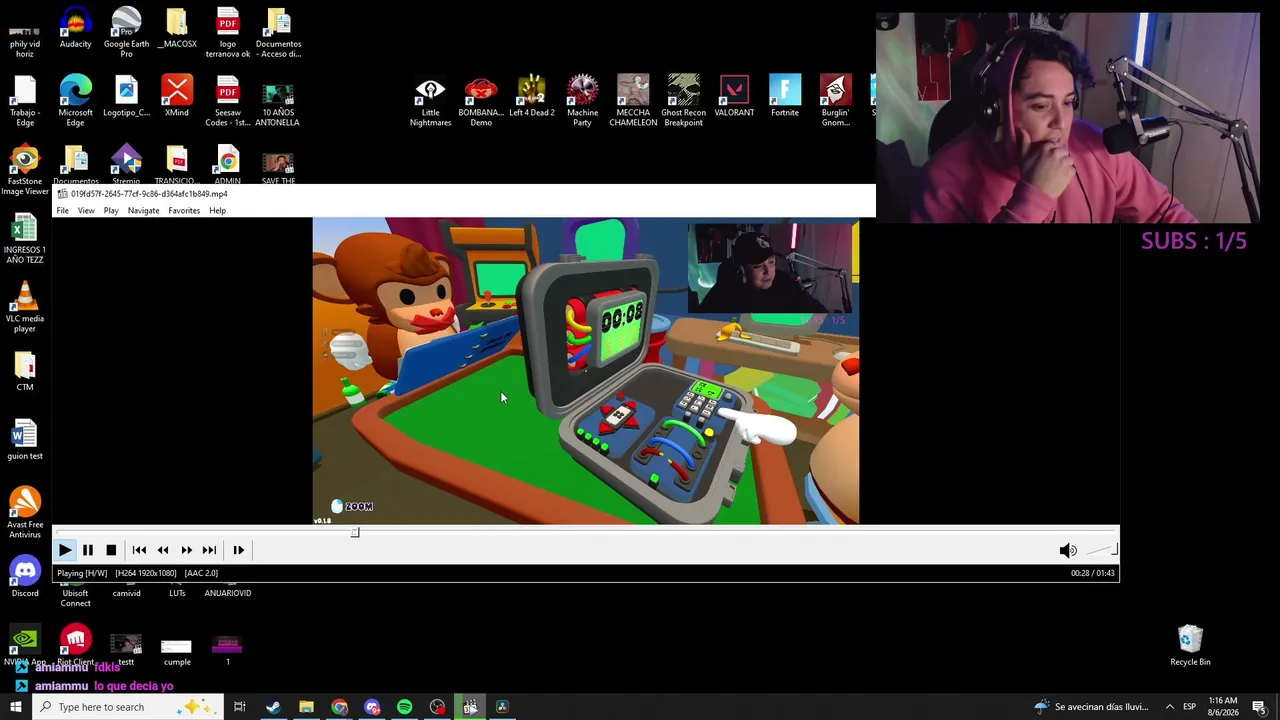The height and width of the screenshot is (720, 1280).
Task: Select the logo terranova ok PDF icon
Action: [x=228, y=32]
